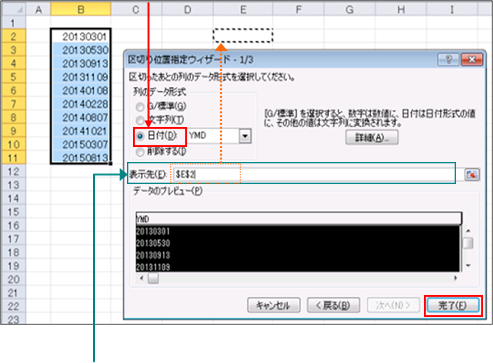This screenshot has width=493, height=363.
Task: Click the select-all corner of the worksheet
Action: point(13,9)
